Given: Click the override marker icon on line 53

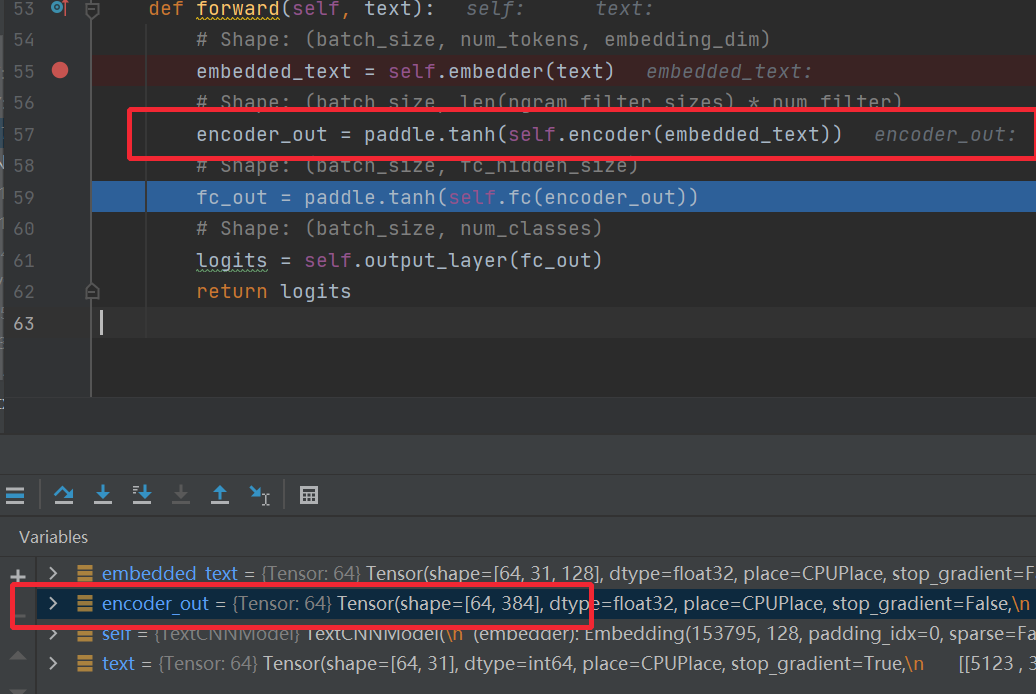Looking at the screenshot, I should click(59, 7).
